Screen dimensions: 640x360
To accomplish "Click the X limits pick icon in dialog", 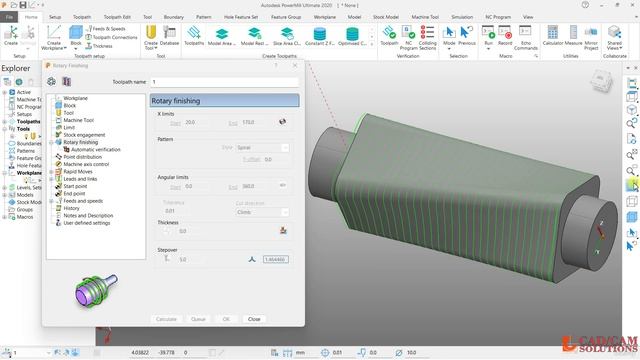I will [x=282, y=122].
